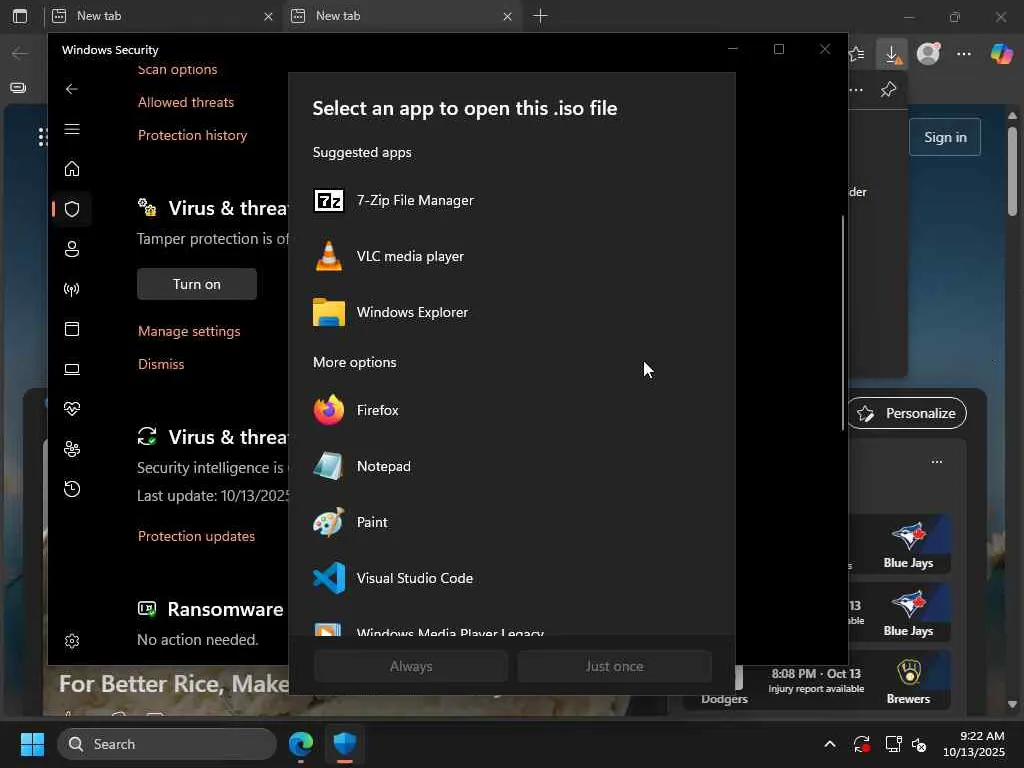Click the Dismiss link
The width and height of the screenshot is (1024, 768).
tap(161, 364)
